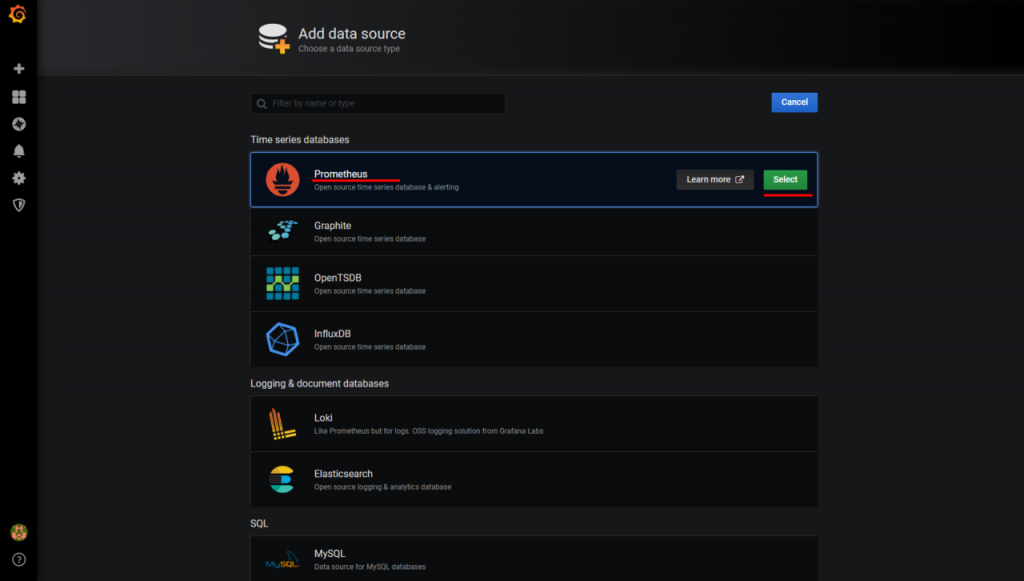Screen dimensions: 1024x581
Task: Open the Server Admin shield icon
Action: point(18,204)
